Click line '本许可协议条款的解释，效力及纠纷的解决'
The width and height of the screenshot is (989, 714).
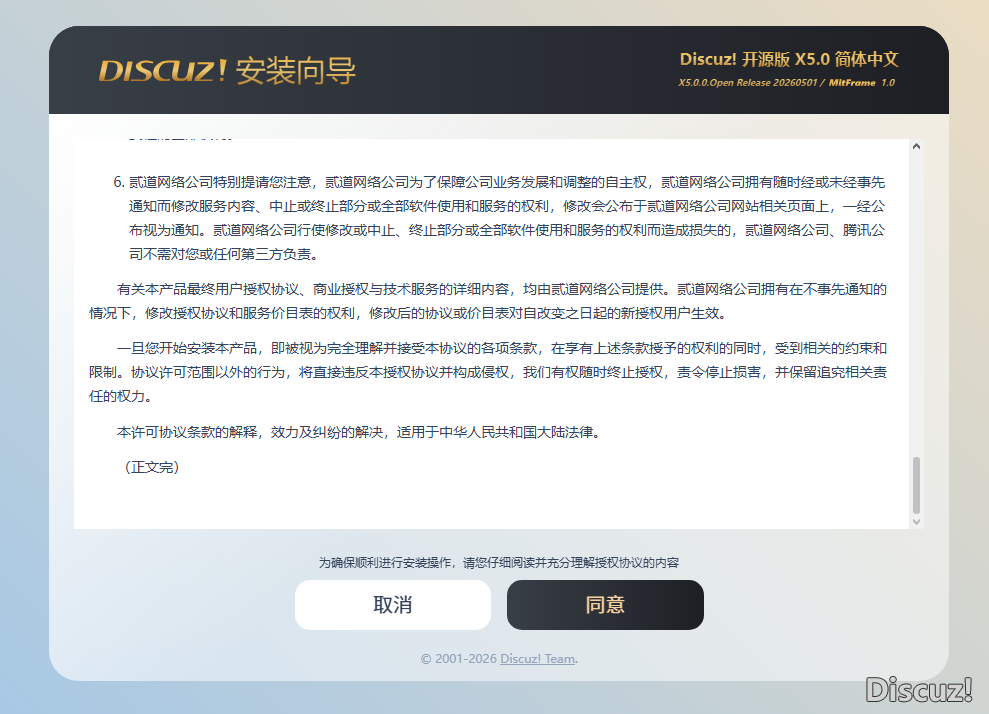pos(358,432)
